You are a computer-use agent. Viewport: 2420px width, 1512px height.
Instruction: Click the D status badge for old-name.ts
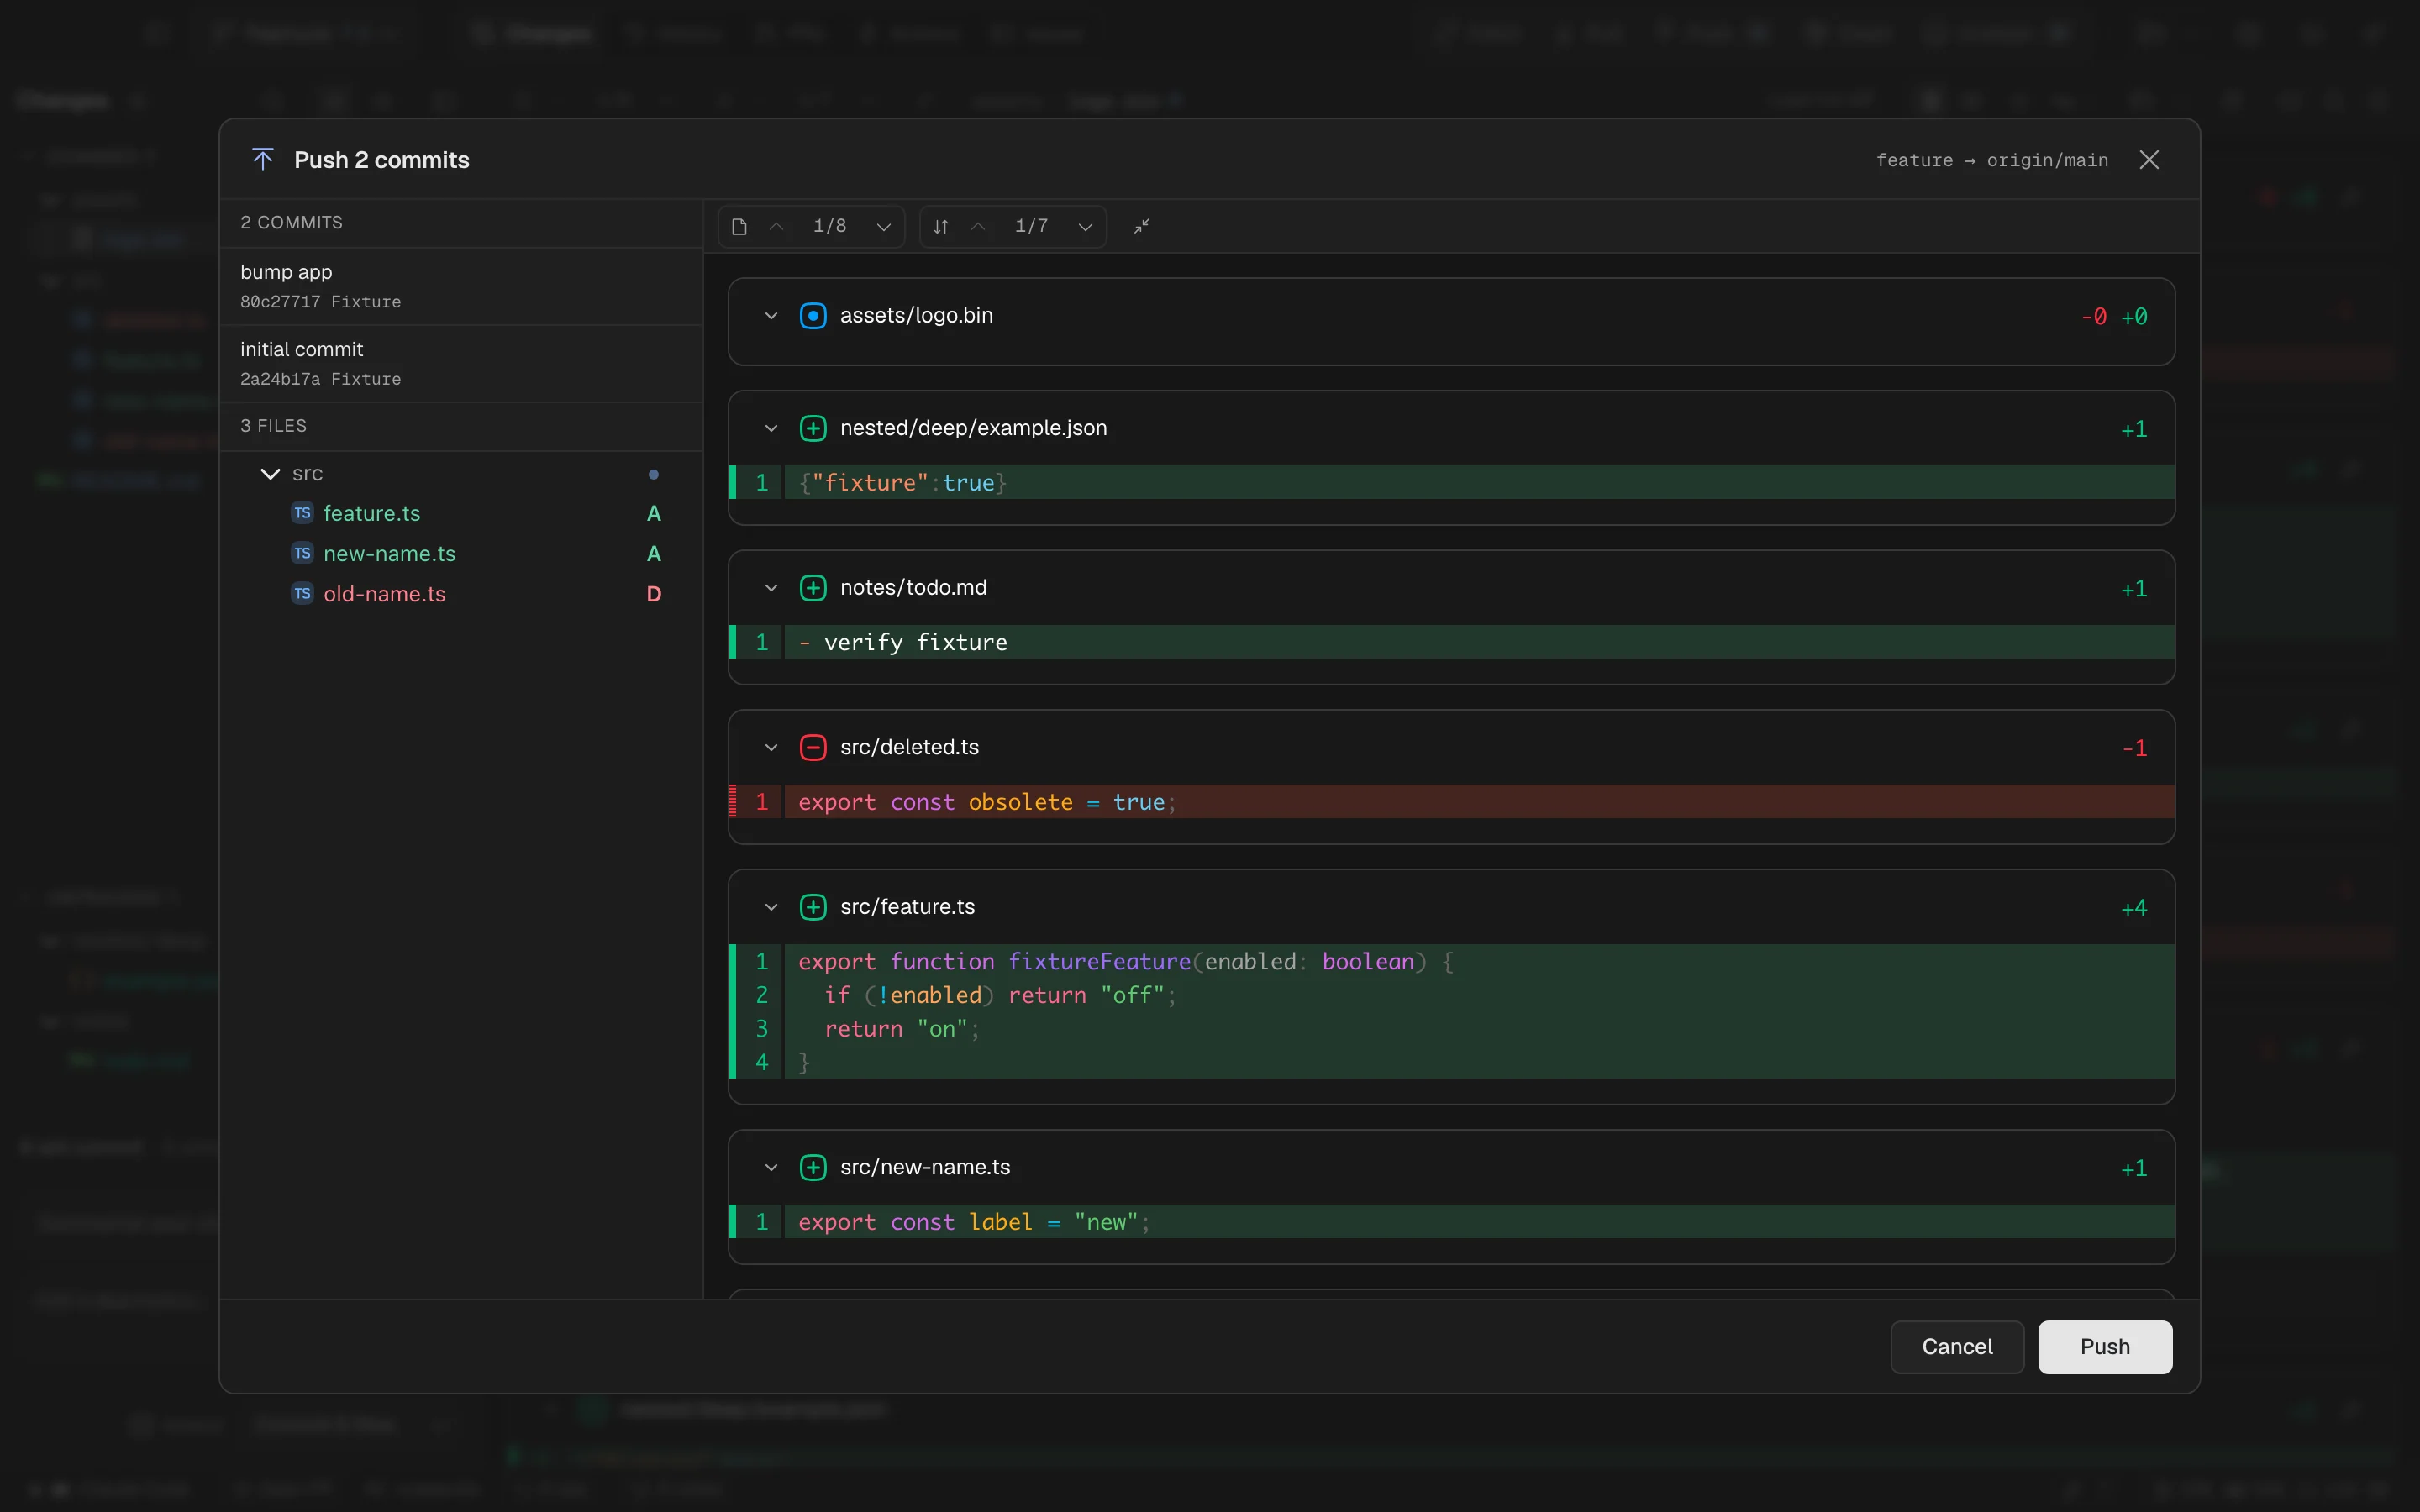(x=654, y=594)
